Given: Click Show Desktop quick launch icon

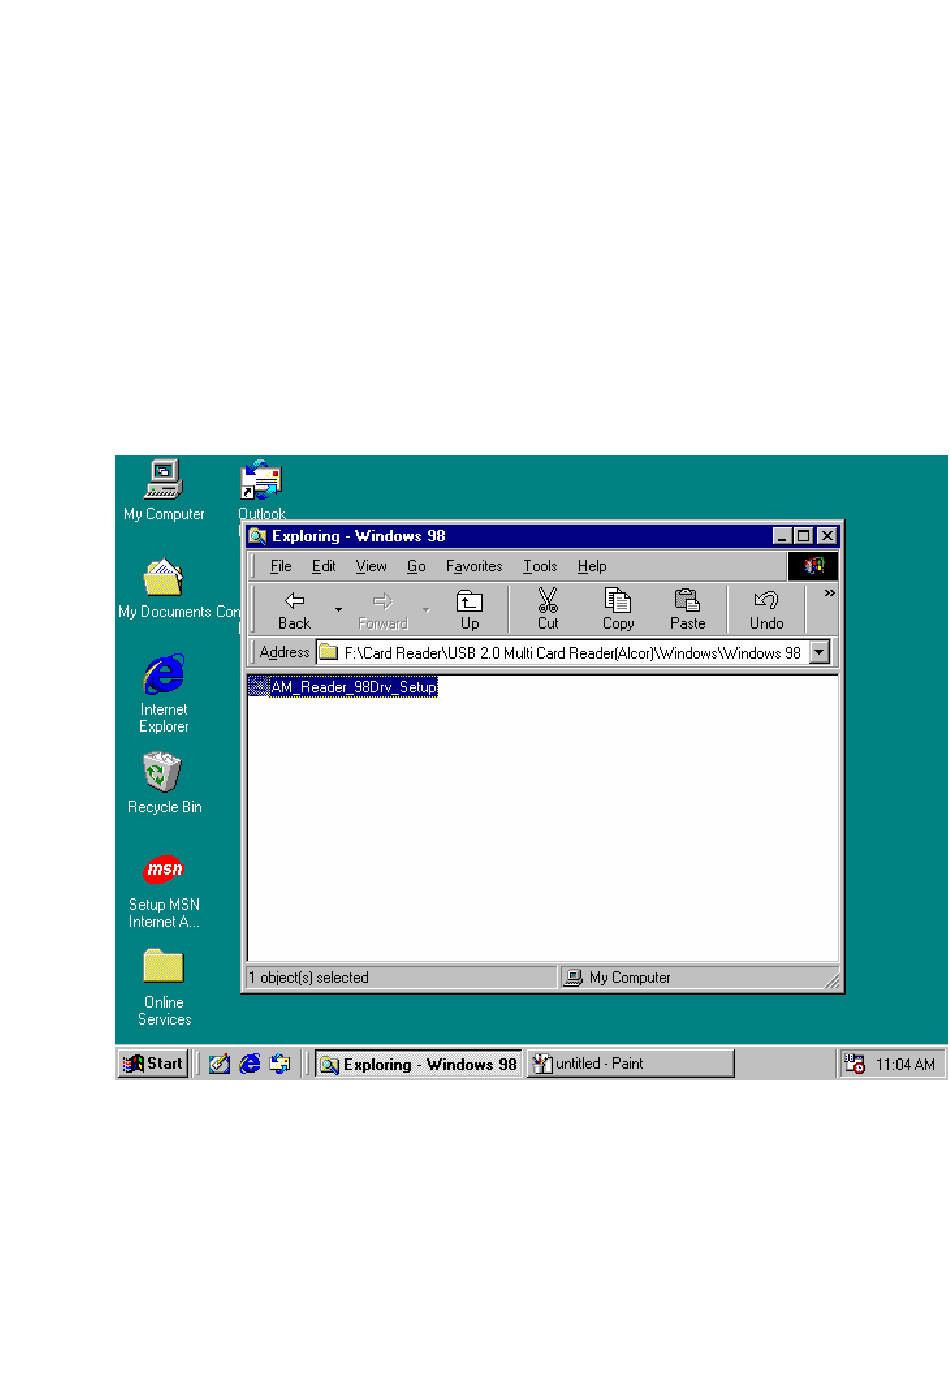Looking at the screenshot, I should point(219,1064).
